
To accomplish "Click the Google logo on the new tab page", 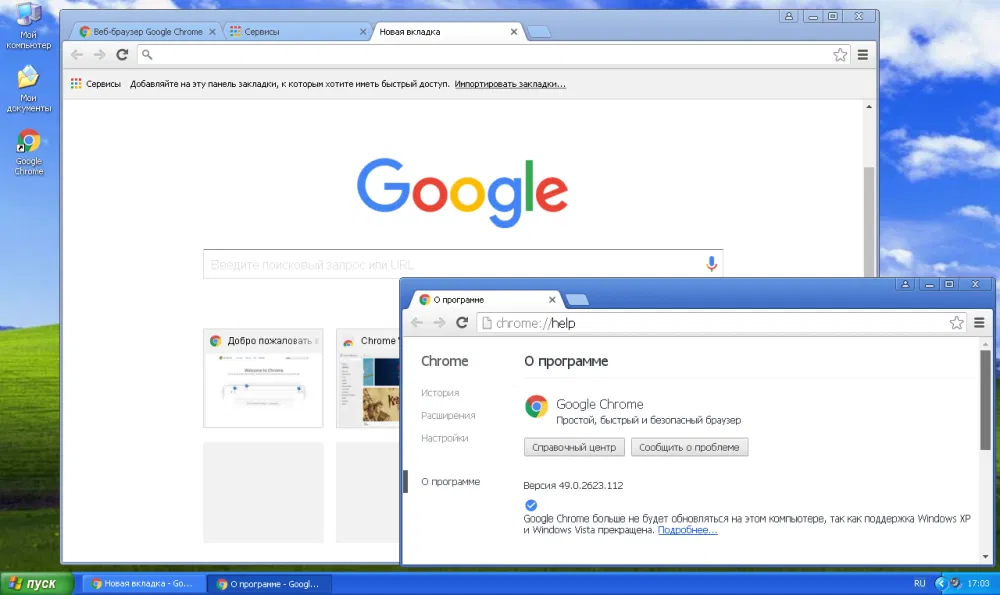I will 462,193.
